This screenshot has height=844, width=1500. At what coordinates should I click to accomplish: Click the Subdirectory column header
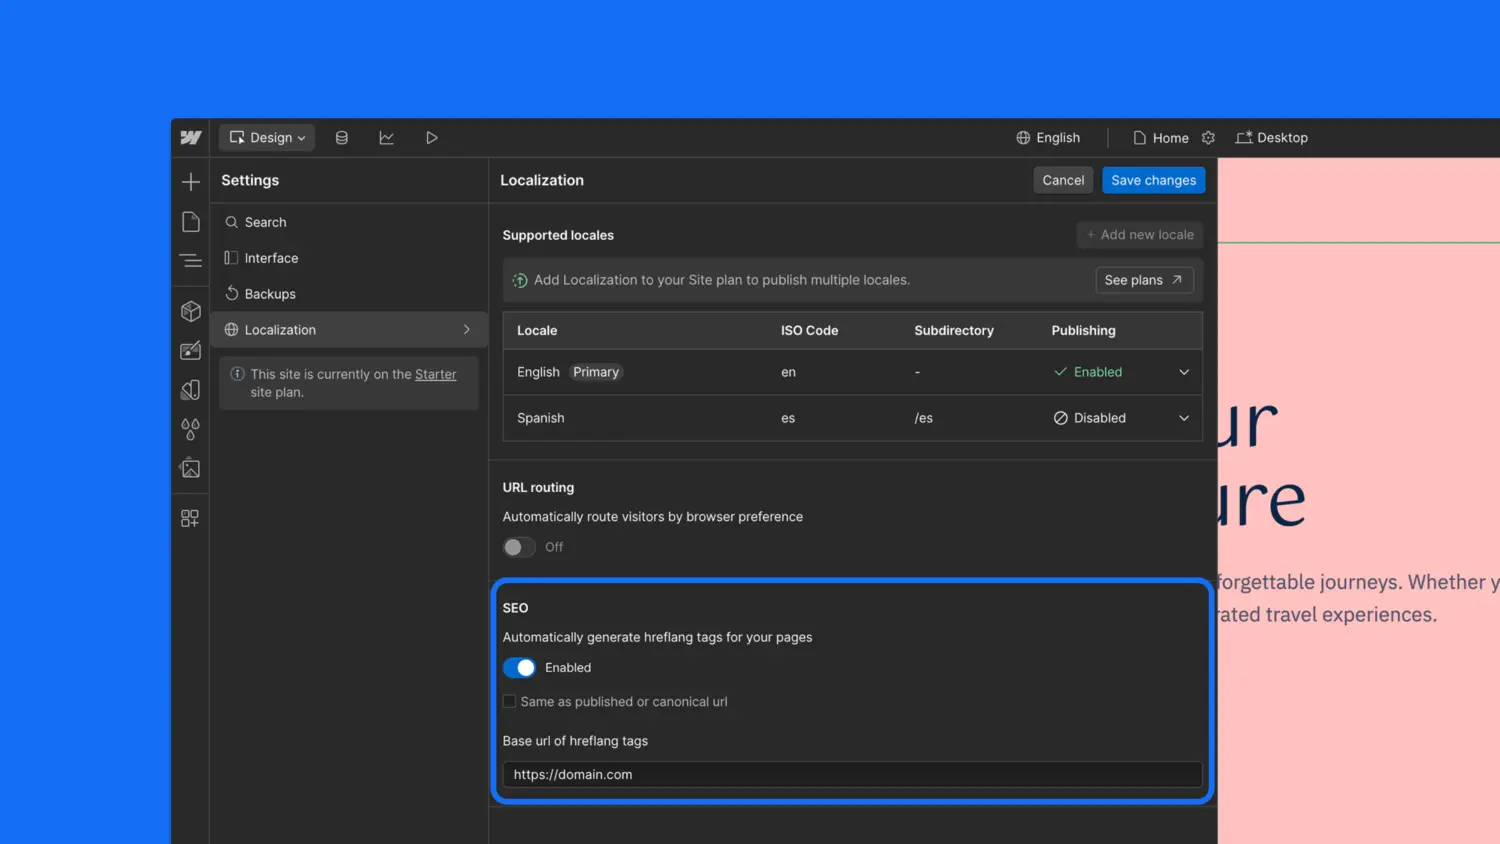pyautogui.click(x=954, y=330)
